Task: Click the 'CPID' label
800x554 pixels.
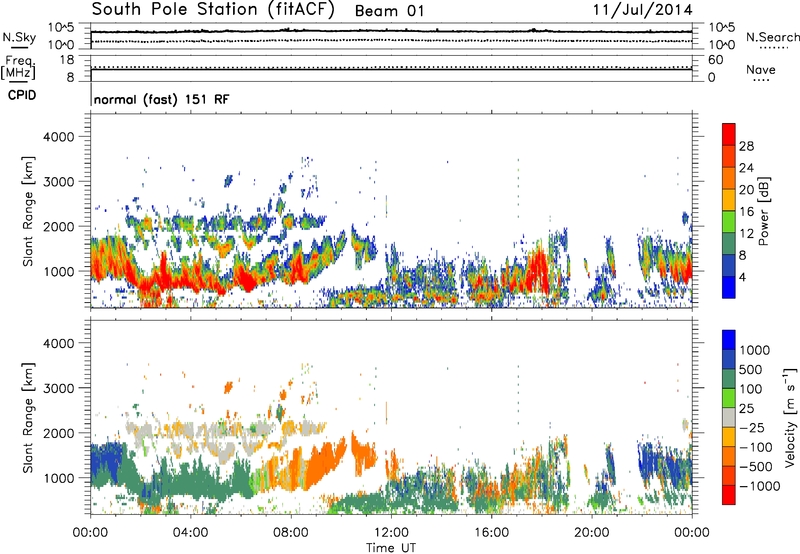Action: (x=22, y=95)
